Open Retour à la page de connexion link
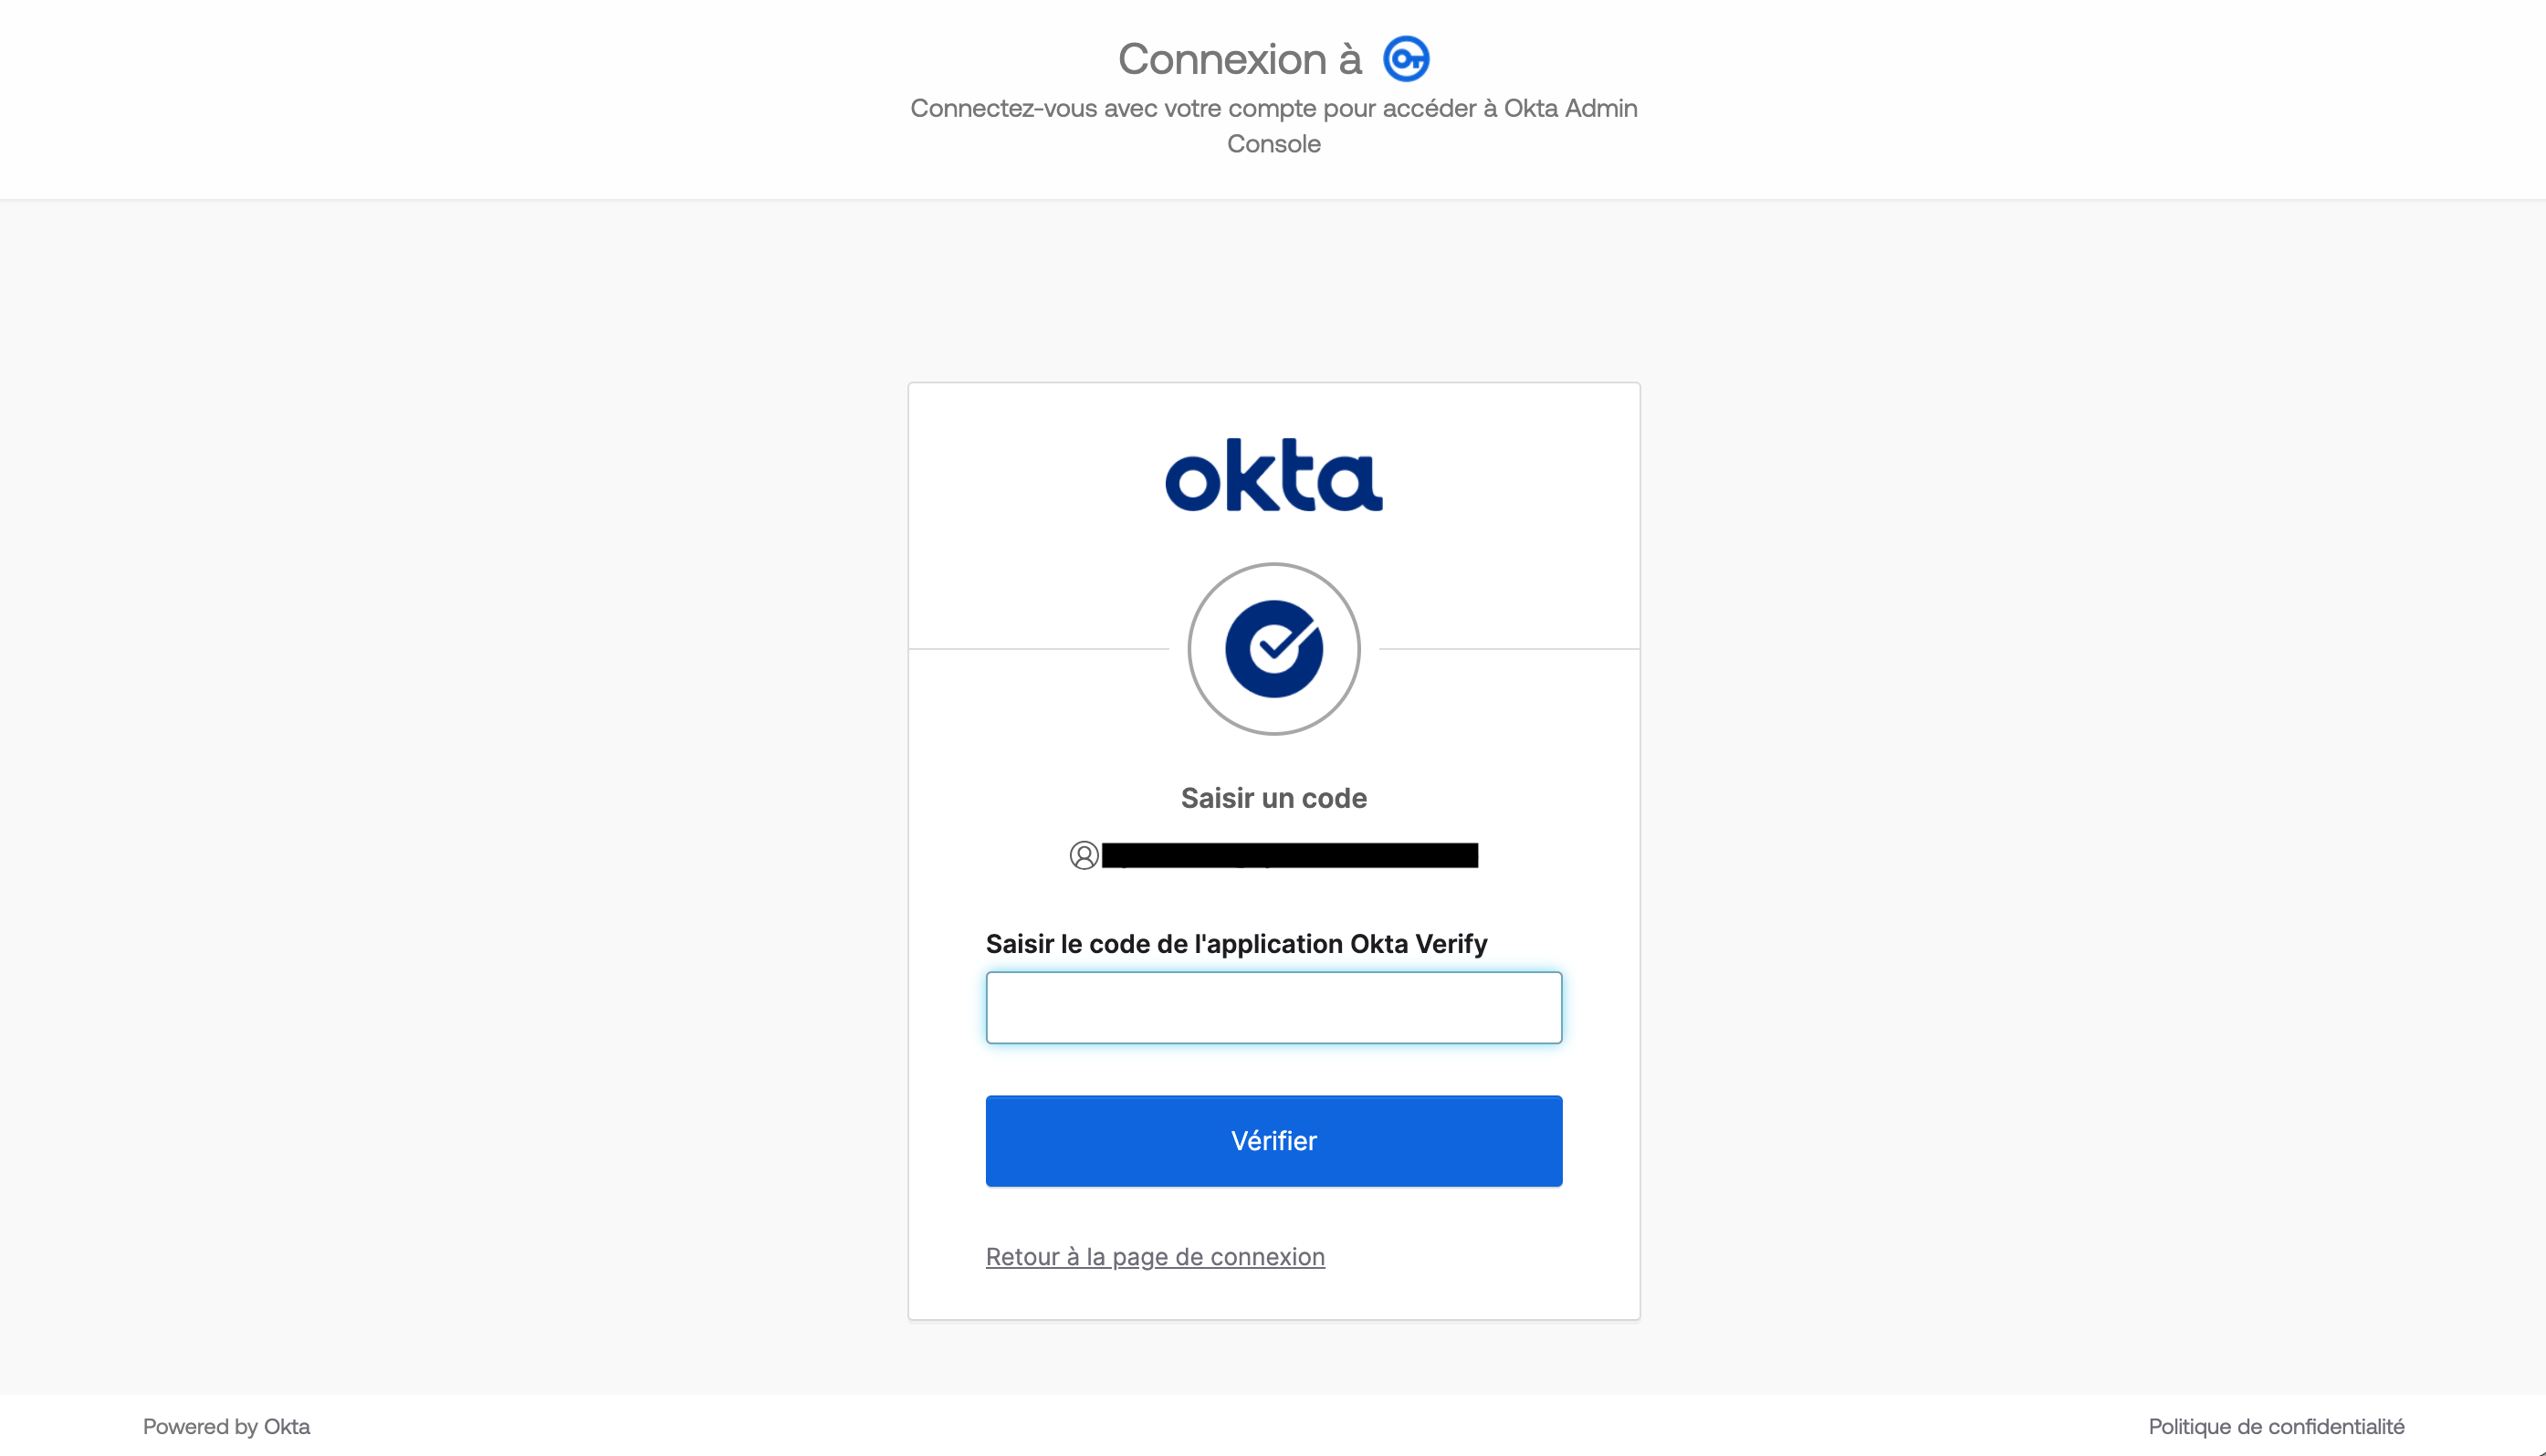The height and width of the screenshot is (1456, 2546). [x=1155, y=1257]
